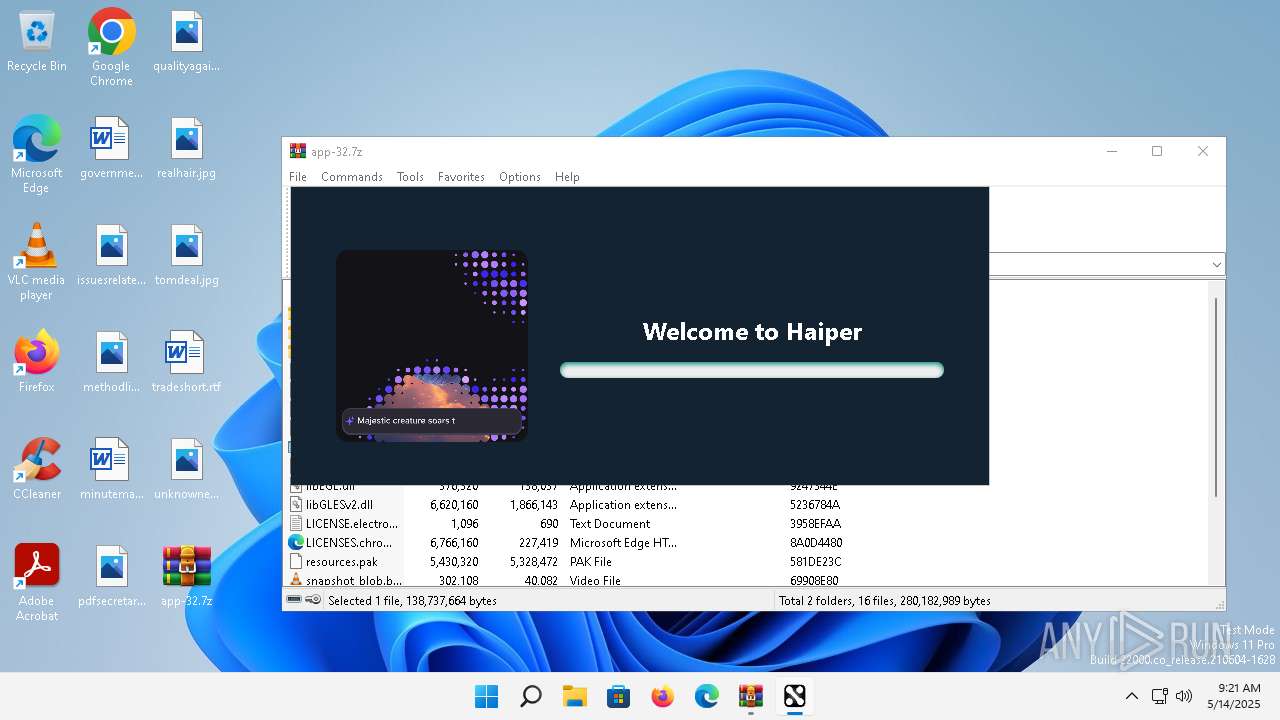The image size is (1280, 720).
Task: Open the WinRAR Tools menu
Action: click(410, 177)
